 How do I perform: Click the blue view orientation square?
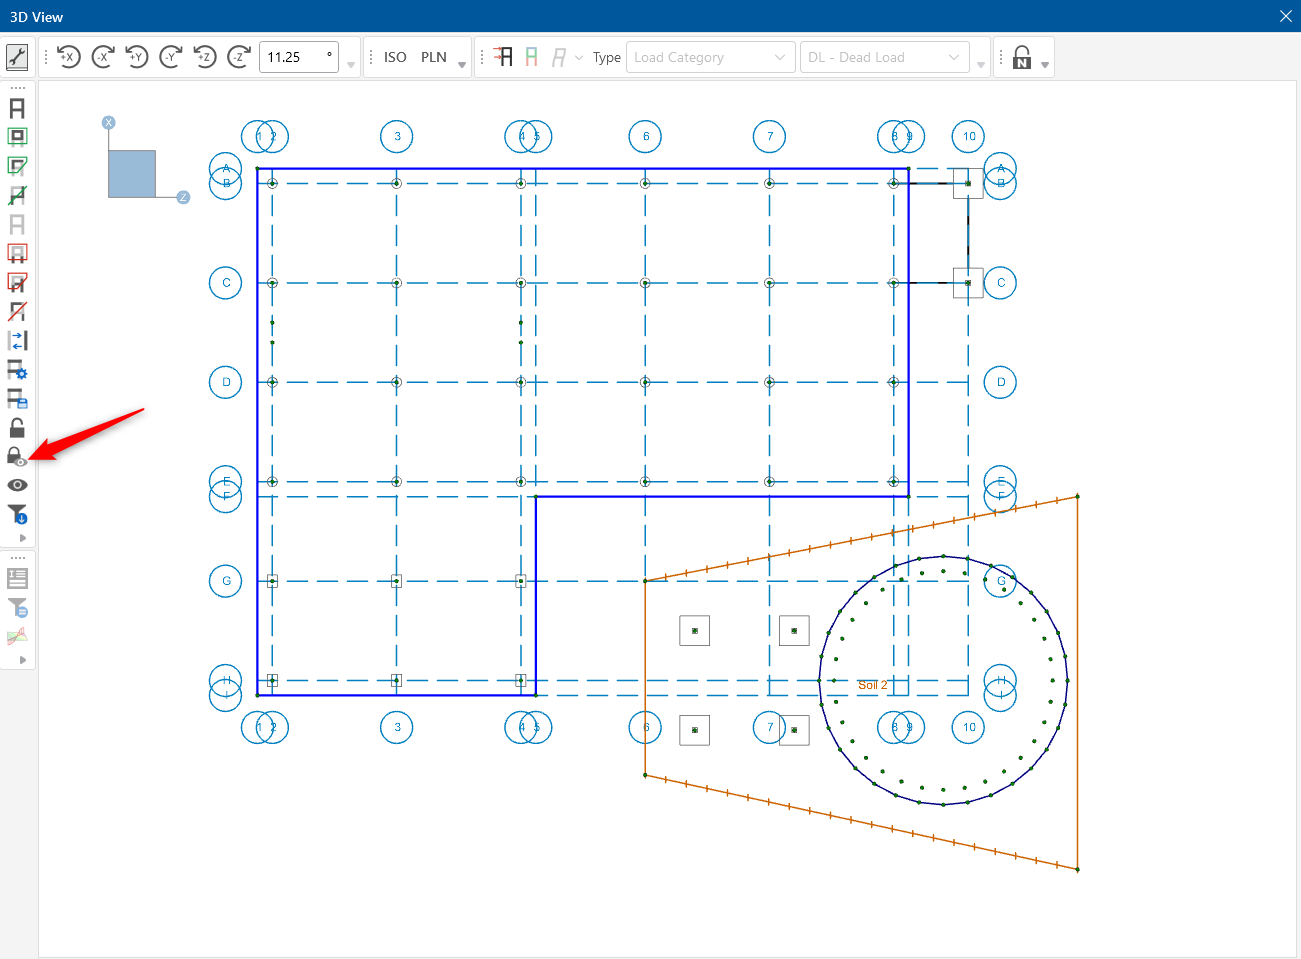[x=132, y=174]
